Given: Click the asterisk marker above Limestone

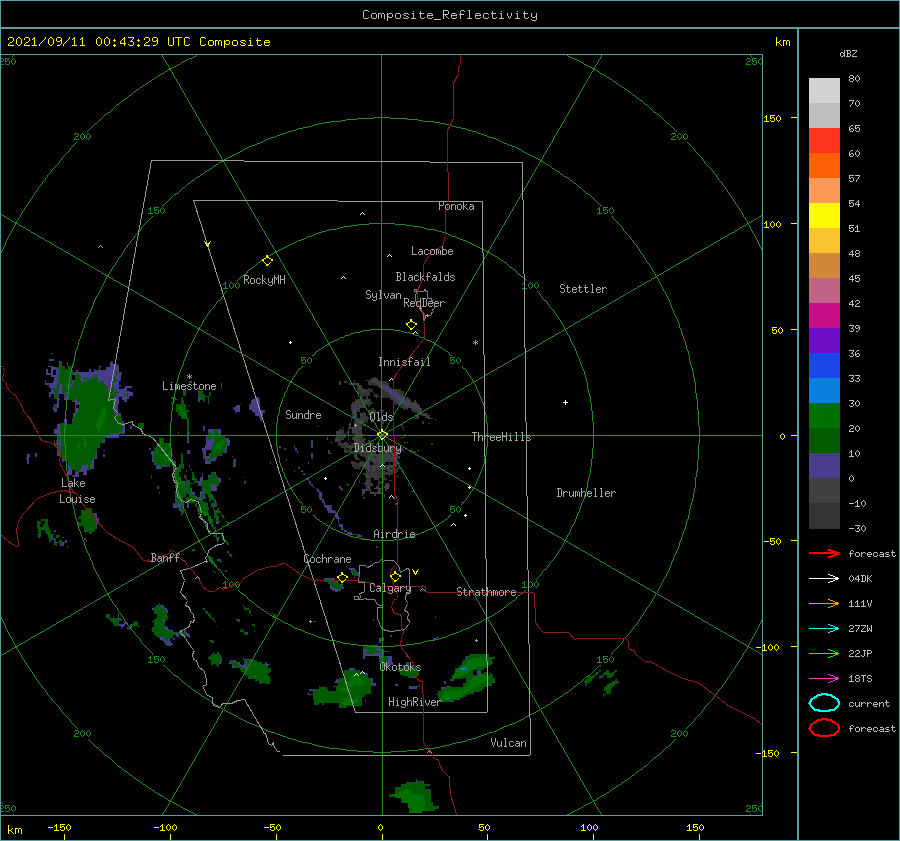Looking at the screenshot, I should 189,377.
